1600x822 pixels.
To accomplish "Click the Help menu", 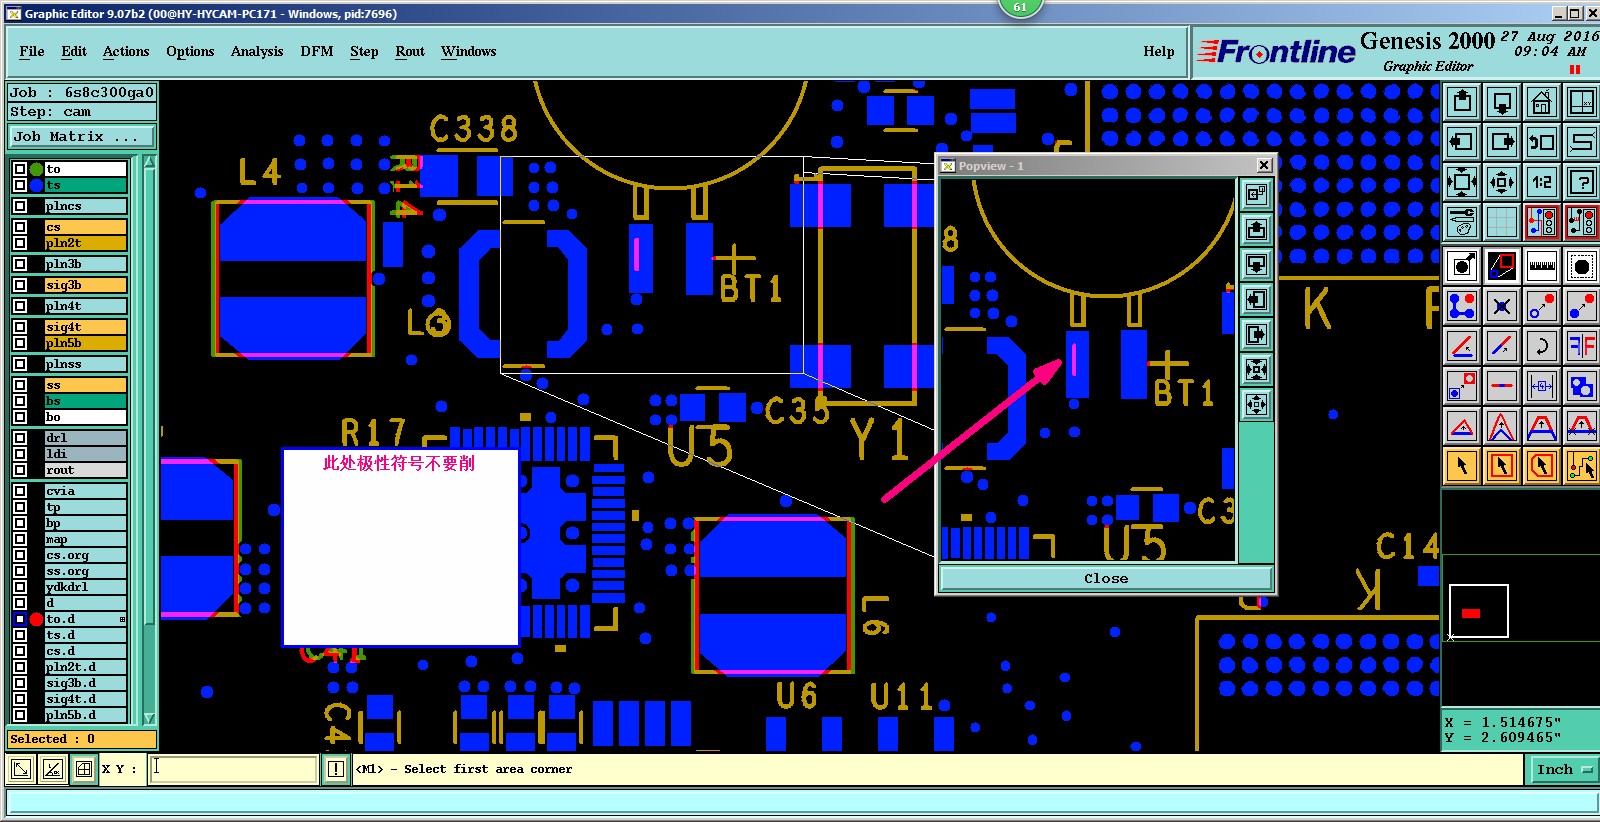I will (1159, 52).
